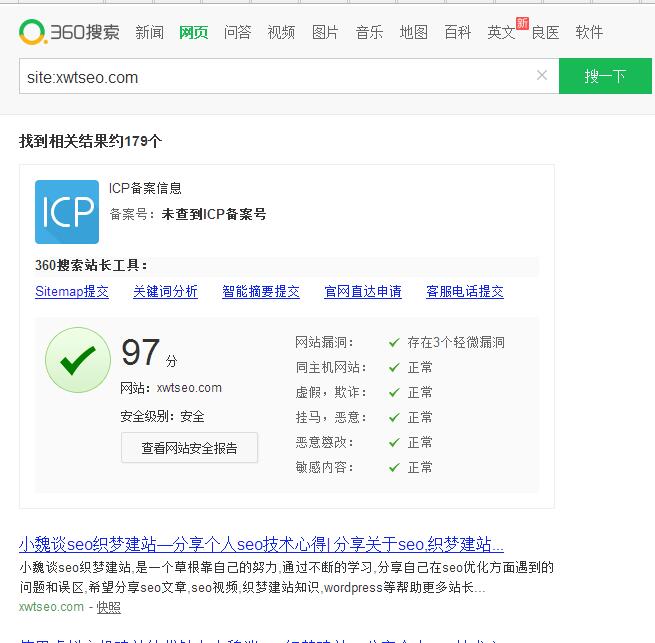This screenshot has height=643, width=655.
Task: Open the Sitemap提交 link
Action: pyautogui.click(x=72, y=292)
